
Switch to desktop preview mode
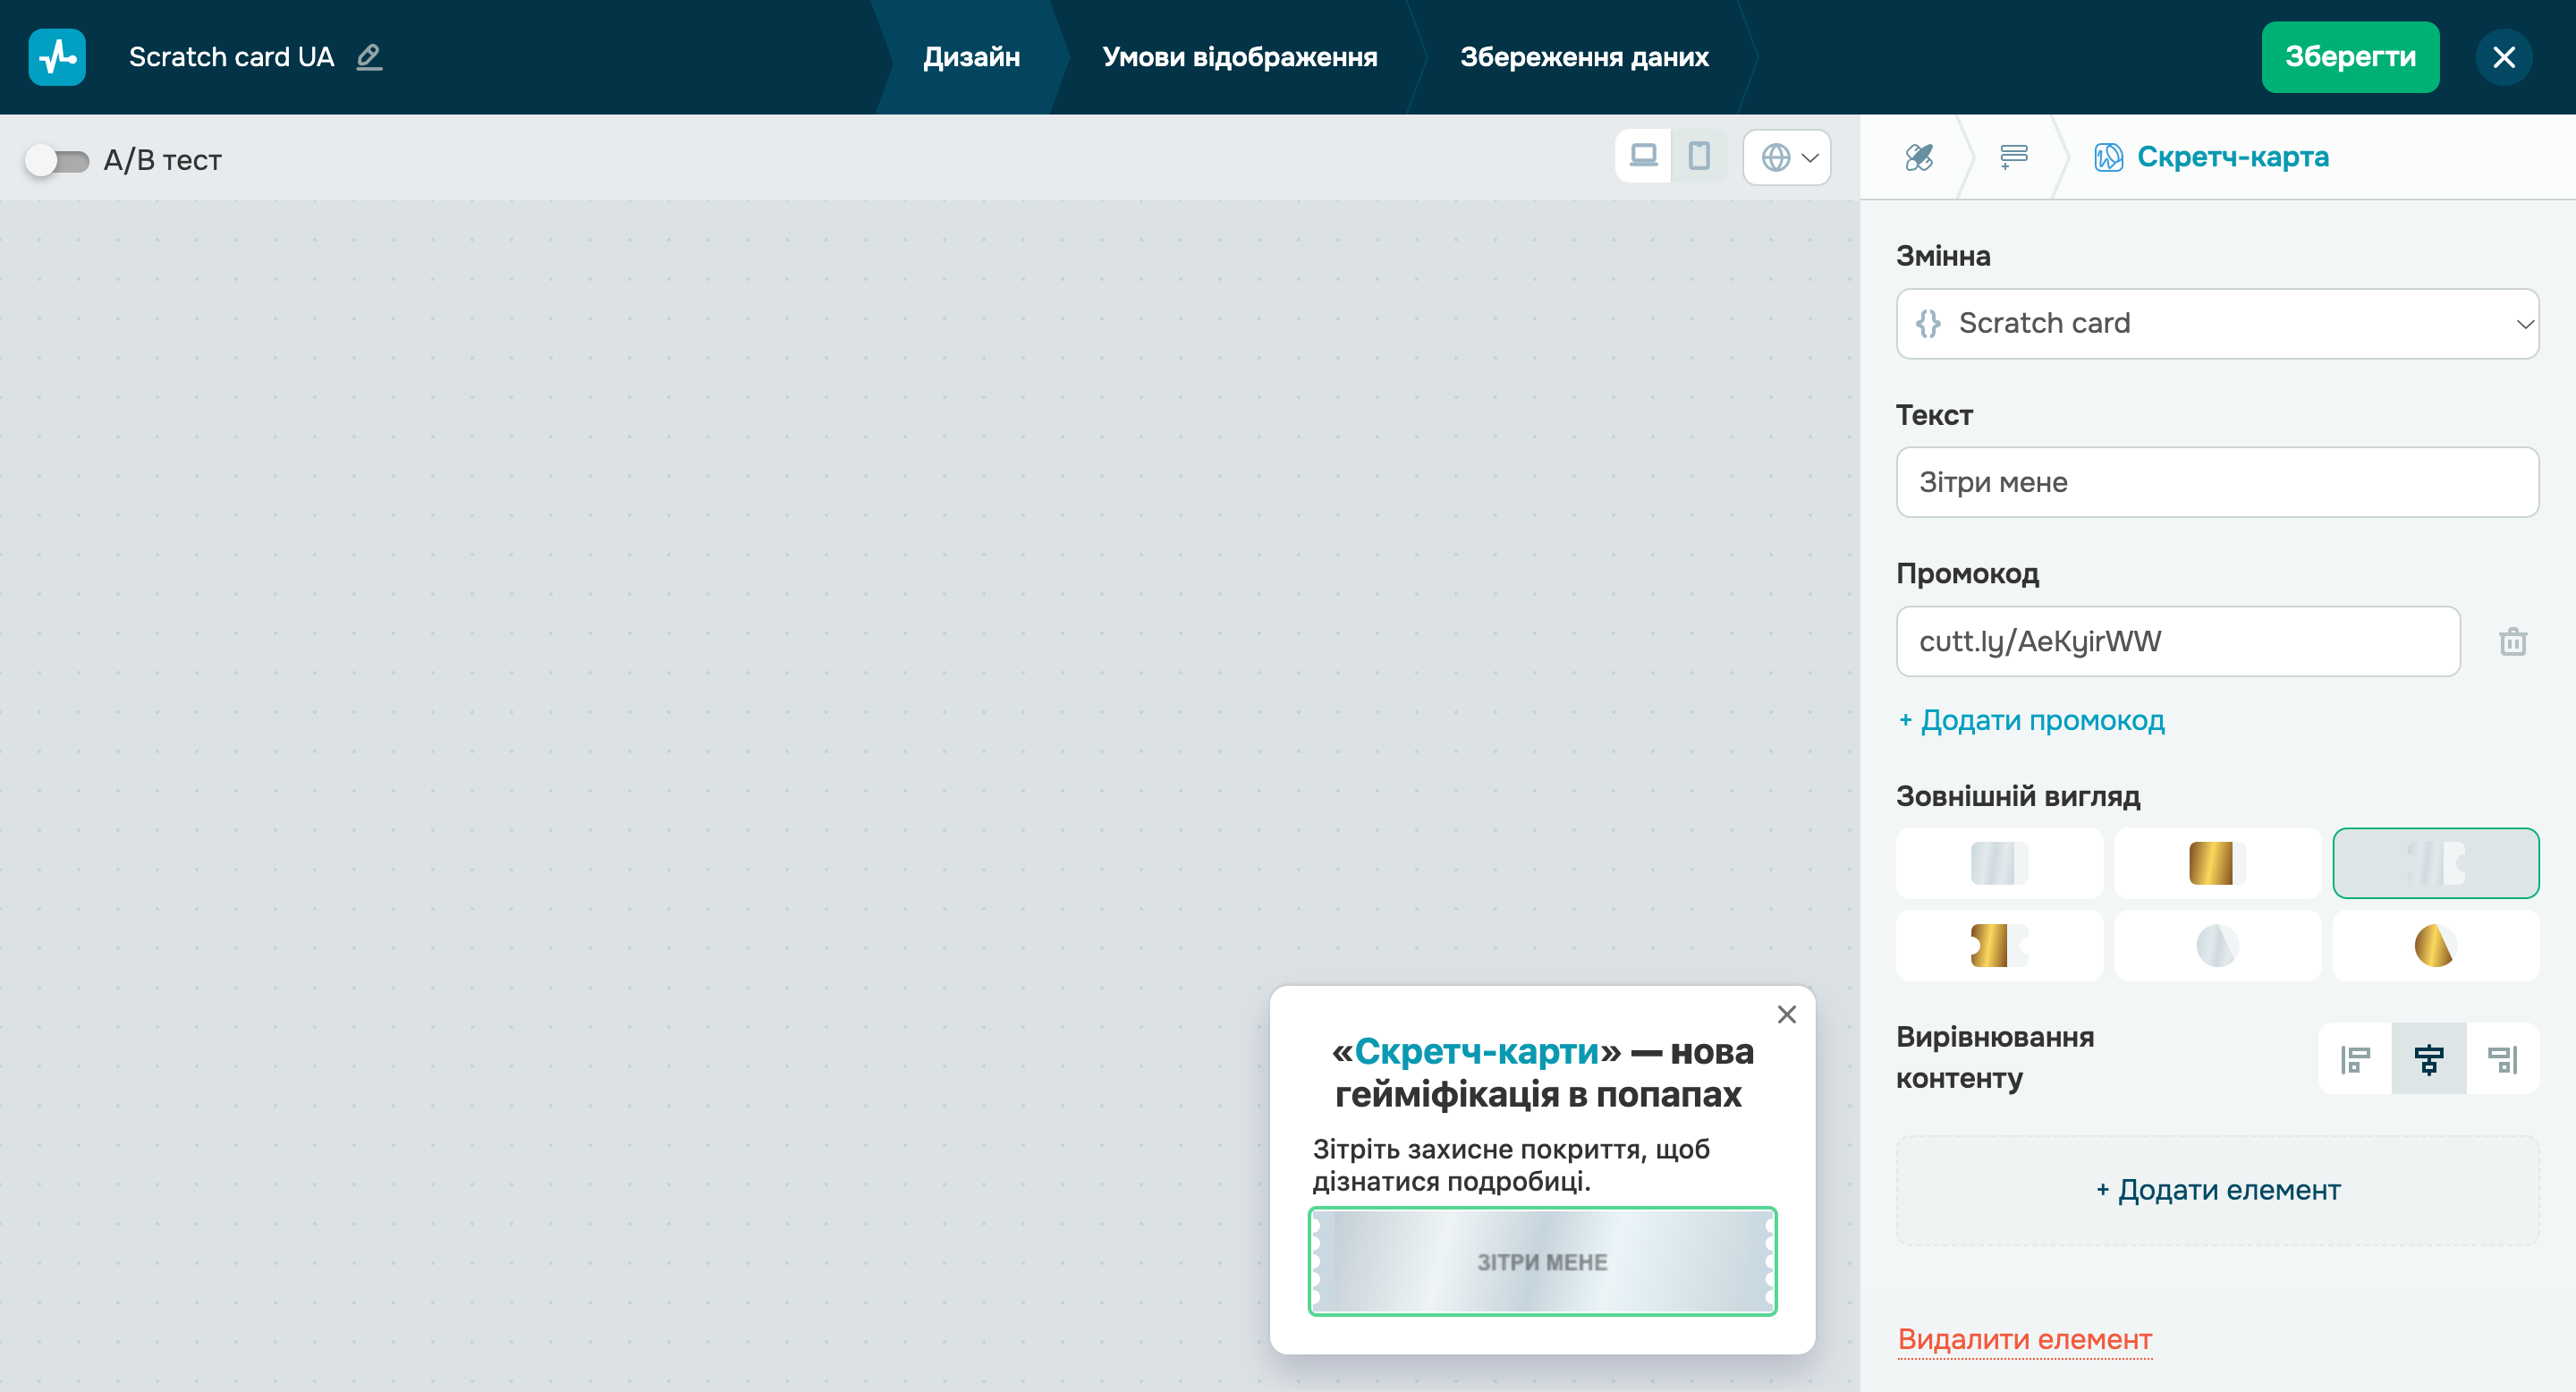[1643, 157]
